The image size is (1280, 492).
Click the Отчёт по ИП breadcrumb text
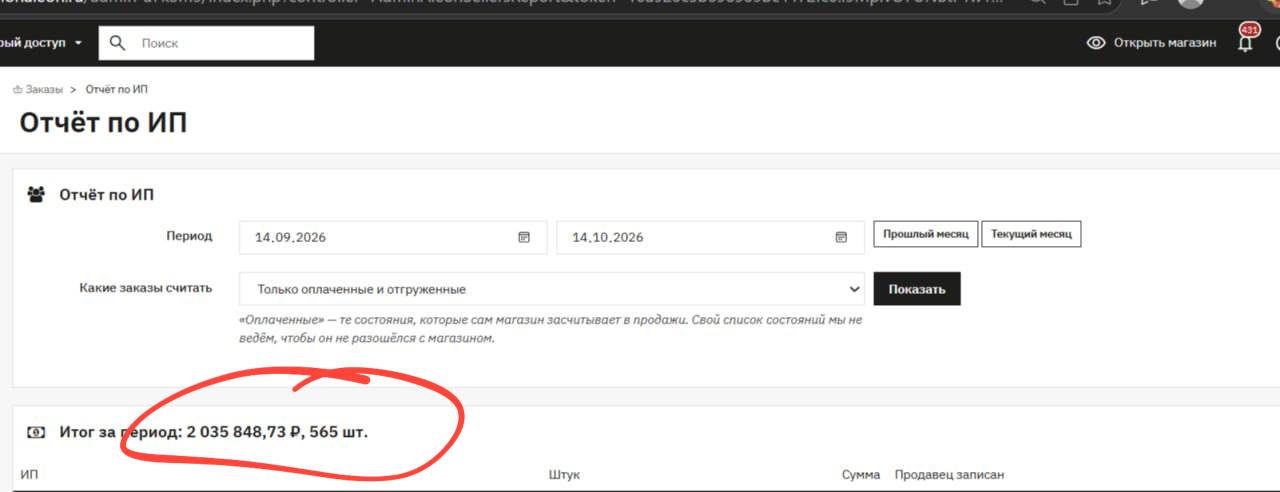[117, 90]
